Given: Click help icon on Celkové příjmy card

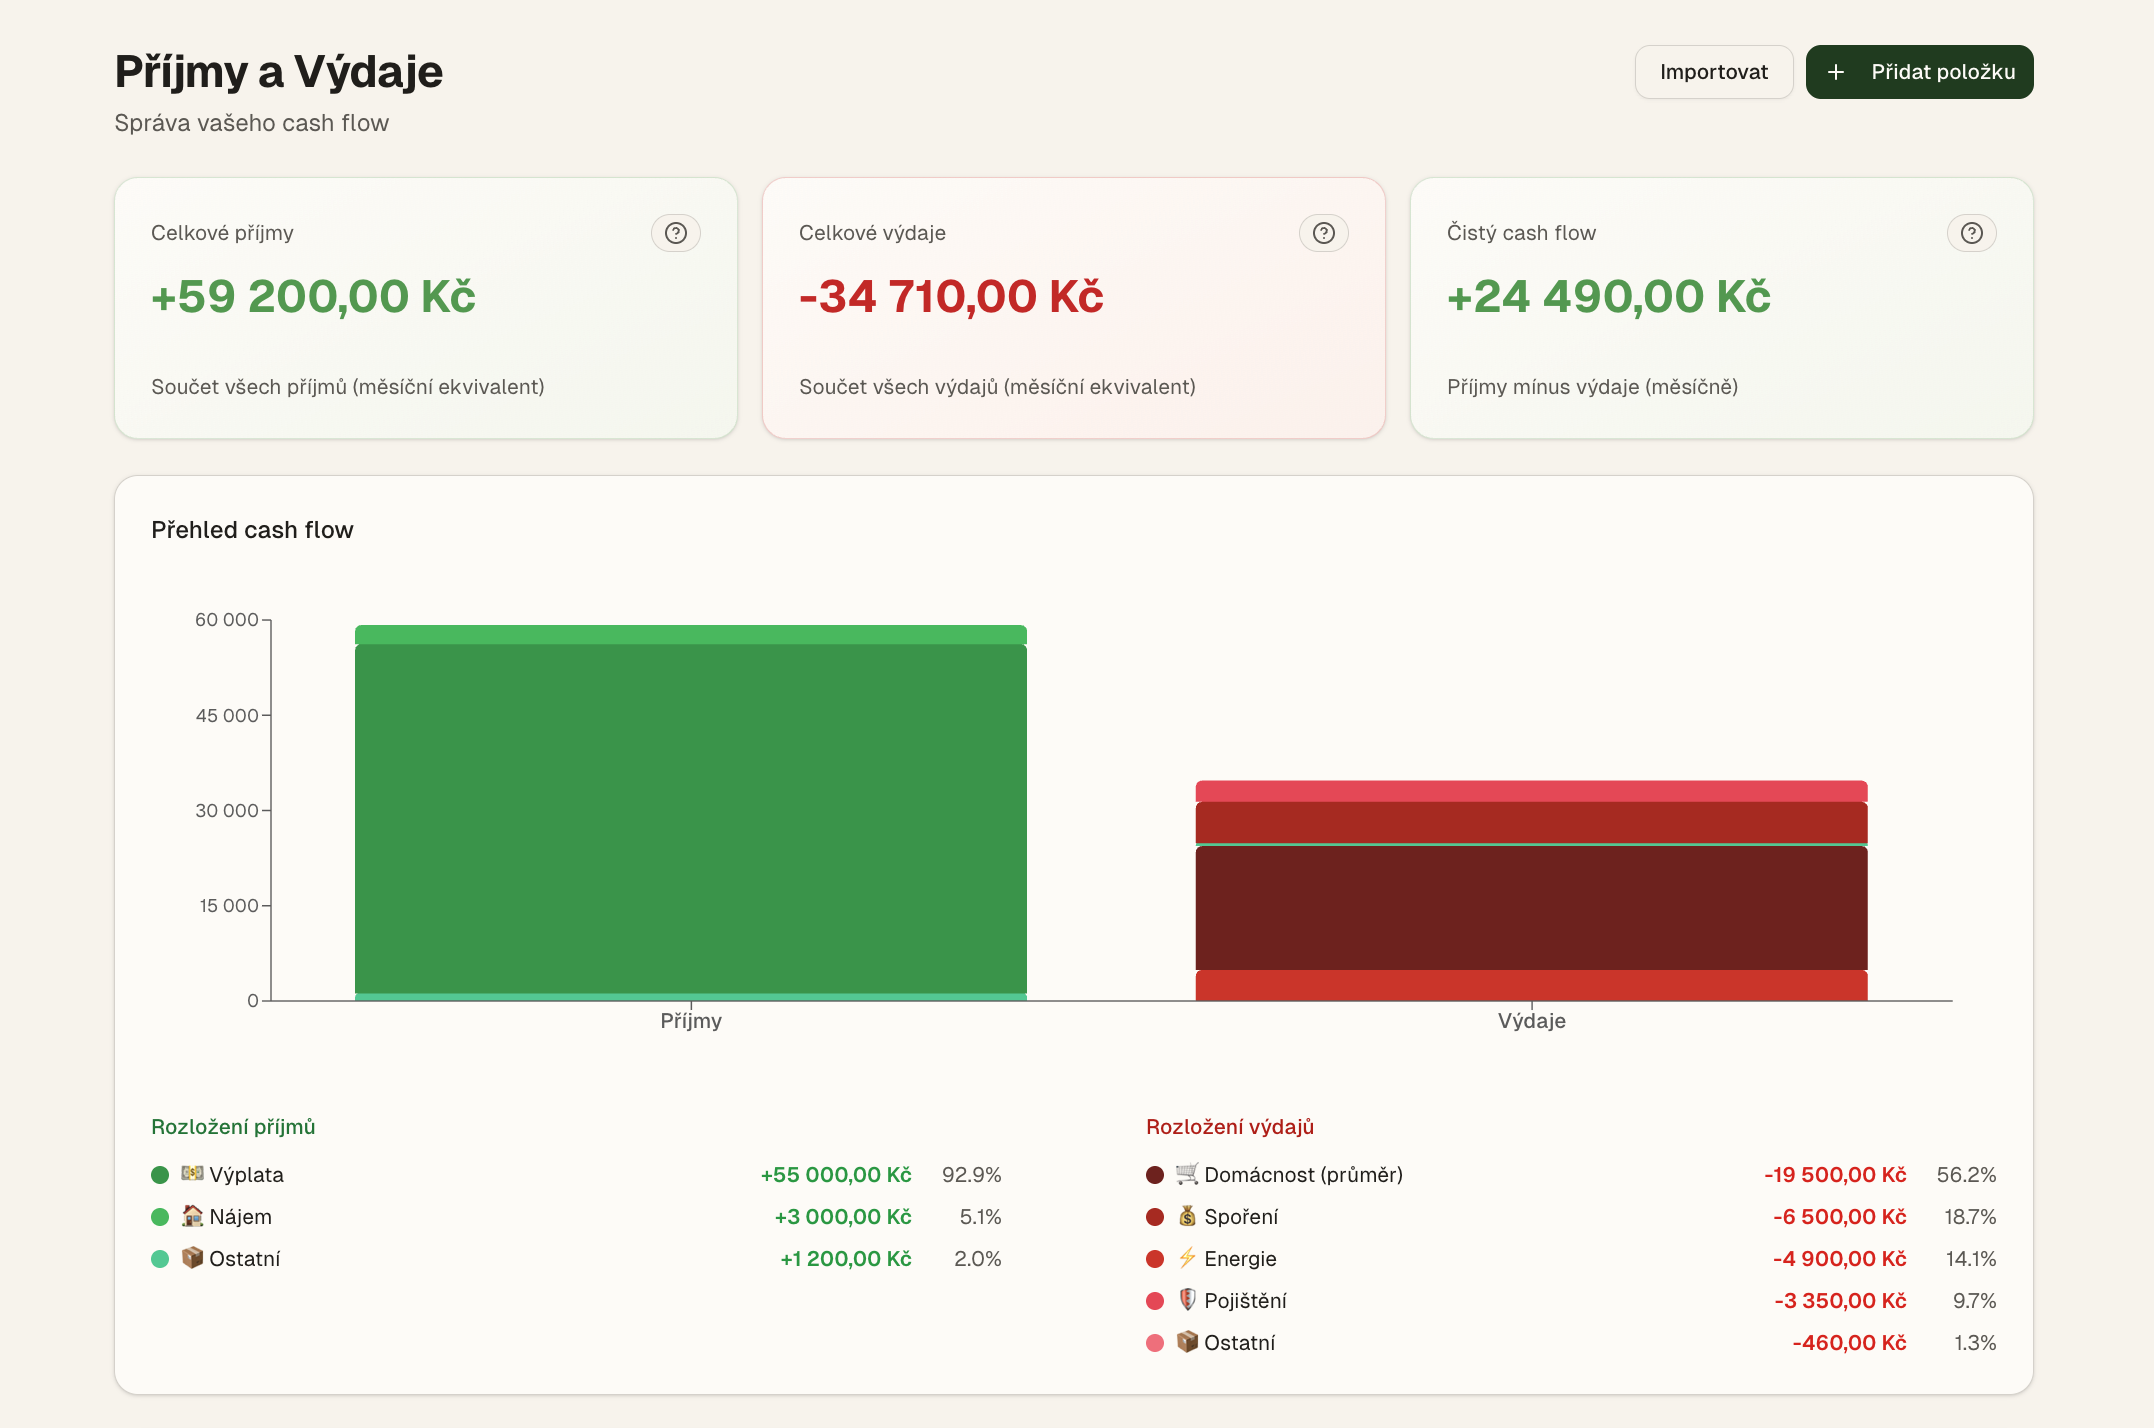Looking at the screenshot, I should pos(676,233).
